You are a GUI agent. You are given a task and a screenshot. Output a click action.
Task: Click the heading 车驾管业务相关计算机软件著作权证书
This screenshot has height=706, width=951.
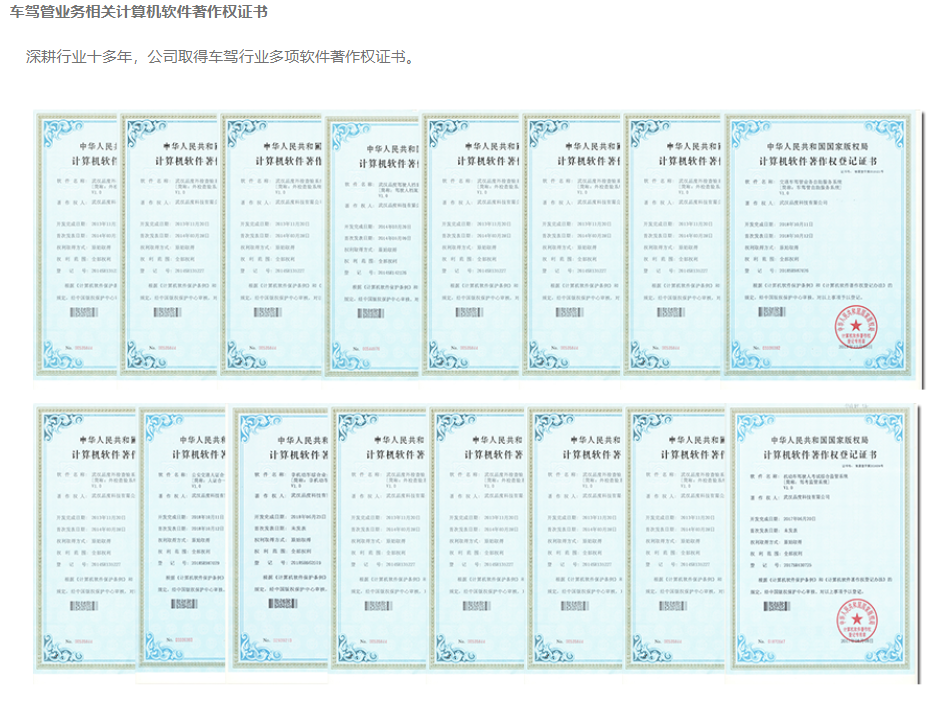pos(138,13)
